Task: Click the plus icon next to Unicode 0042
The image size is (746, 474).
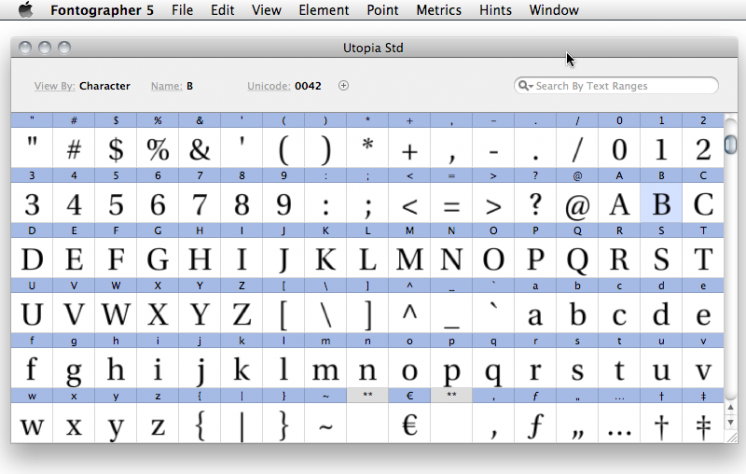Action: (344, 86)
